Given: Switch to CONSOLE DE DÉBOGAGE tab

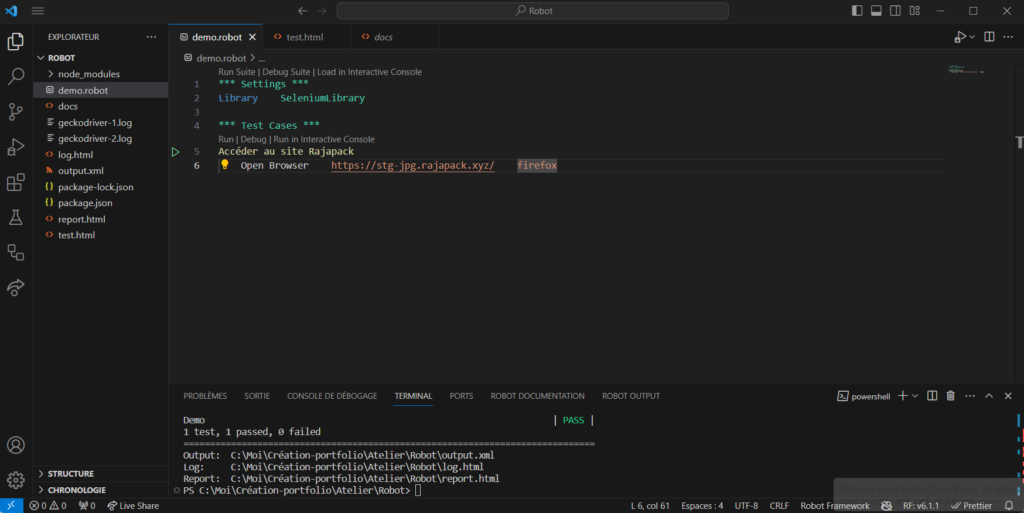Looking at the screenshot, I should [x=332, y=396].
